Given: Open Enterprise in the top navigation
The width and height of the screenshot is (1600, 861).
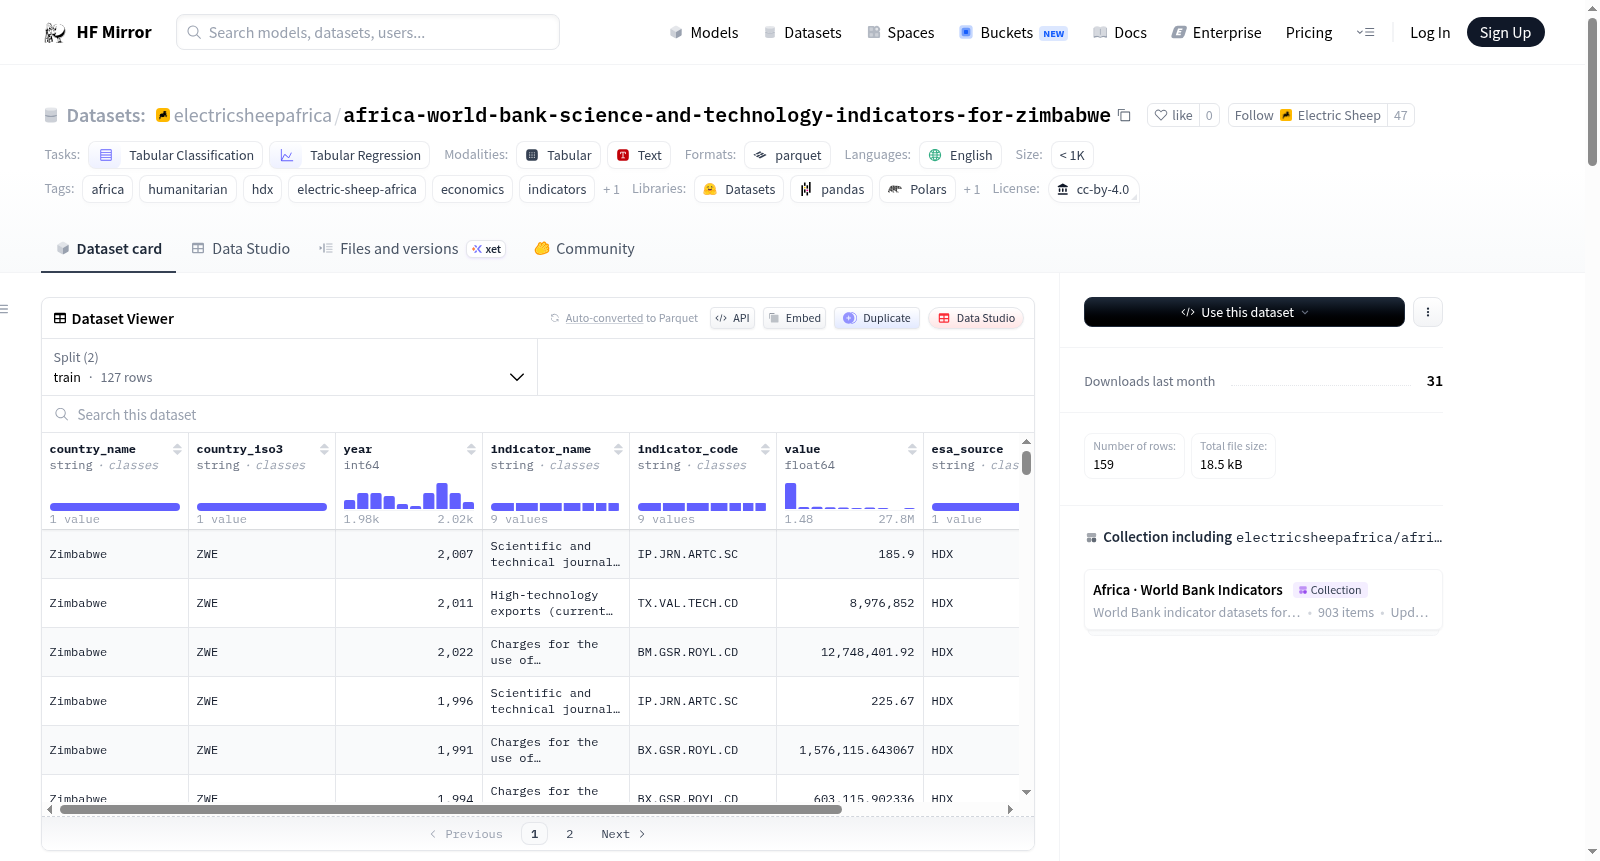Looking at the screenshot, I should click(x=1216, y=32).
